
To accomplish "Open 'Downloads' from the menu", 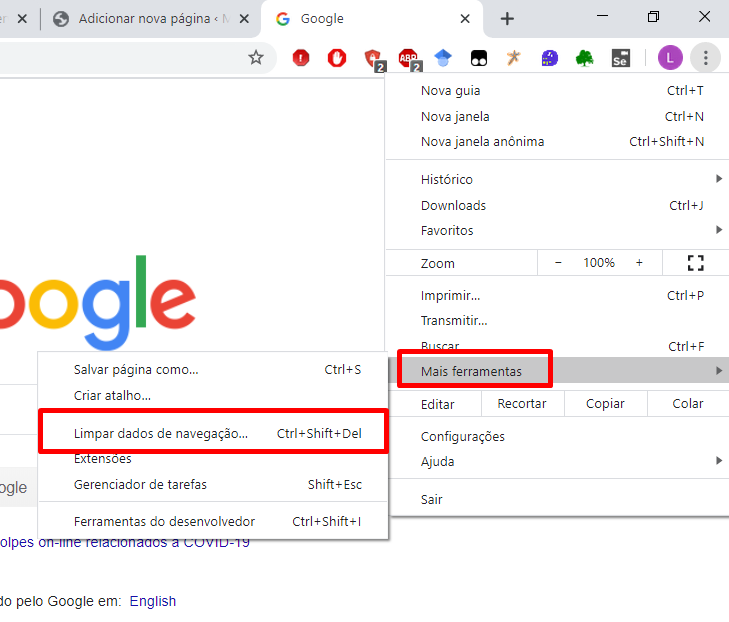I will pos(557,205).
